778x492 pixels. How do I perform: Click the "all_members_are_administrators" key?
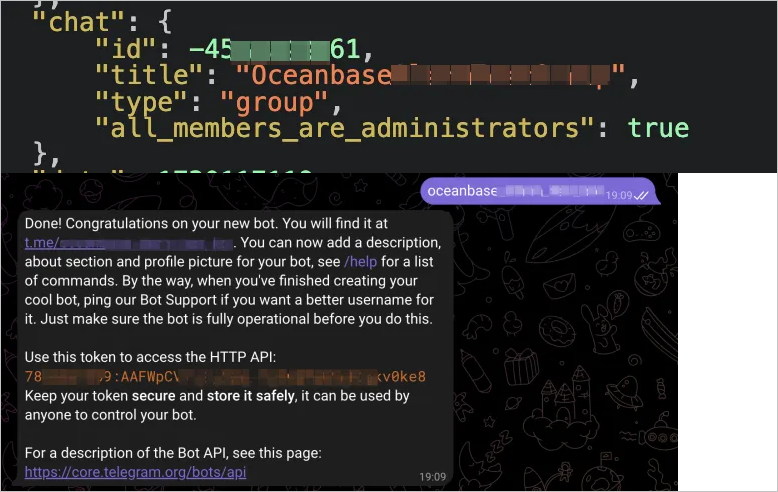click(x=337, y=128)
